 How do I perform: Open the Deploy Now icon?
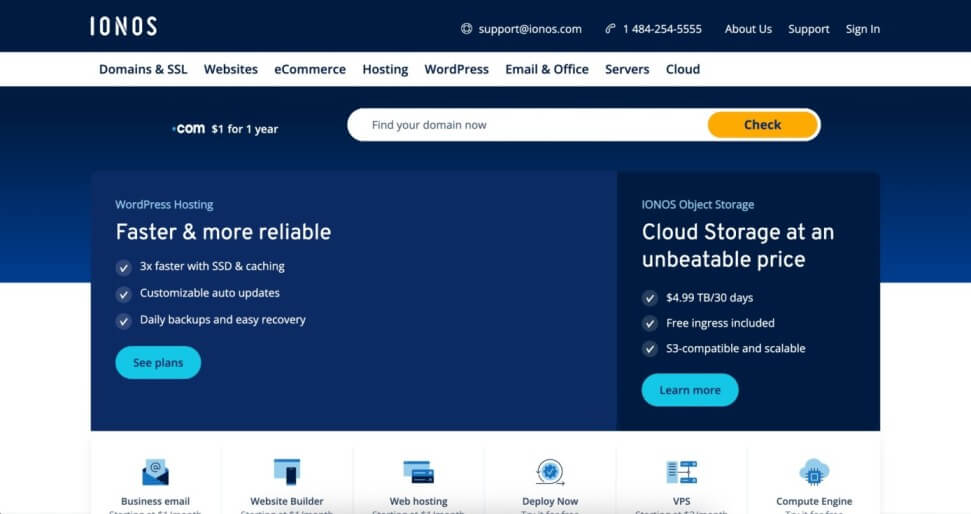coord(550,472)
